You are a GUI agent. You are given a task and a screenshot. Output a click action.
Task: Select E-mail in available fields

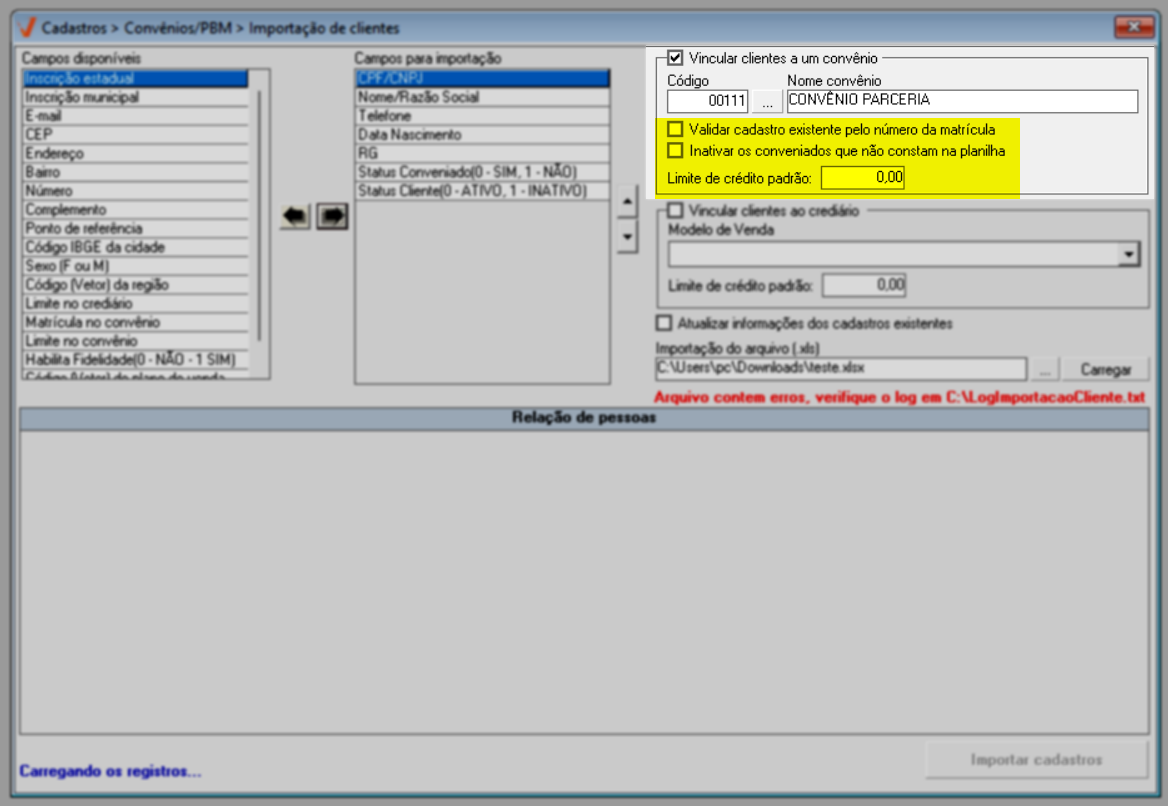click(x=136, y=115)
